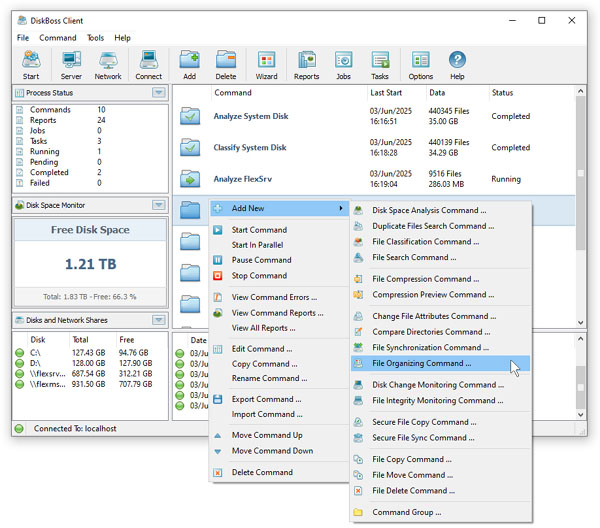600x528 pixels.
Task: Open the Network toolbar icon
Action: tap(108, 65)
